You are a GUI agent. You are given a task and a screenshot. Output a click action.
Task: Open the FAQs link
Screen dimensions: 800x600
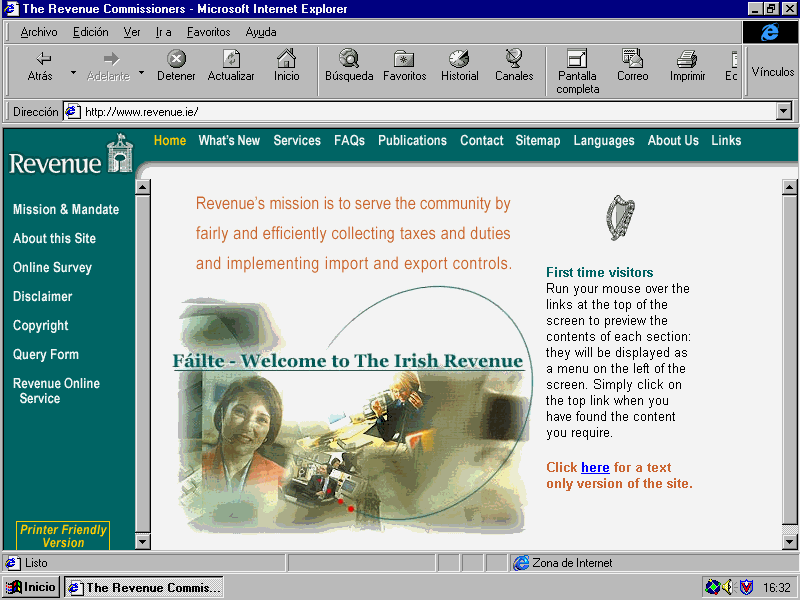tap(349, 140)
